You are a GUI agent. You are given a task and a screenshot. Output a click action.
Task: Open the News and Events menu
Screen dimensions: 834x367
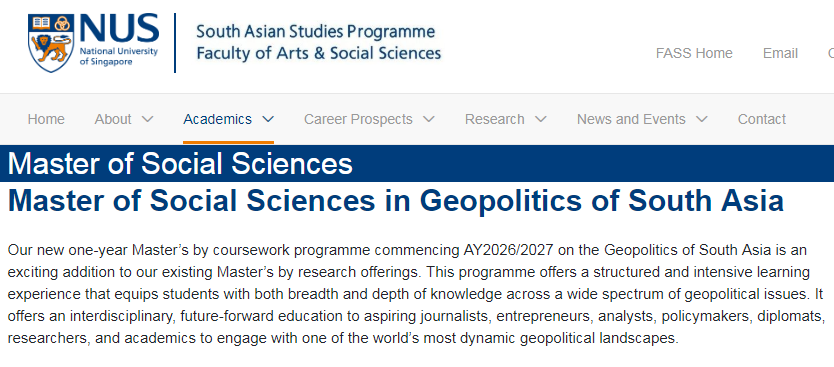tap(631, 119)
